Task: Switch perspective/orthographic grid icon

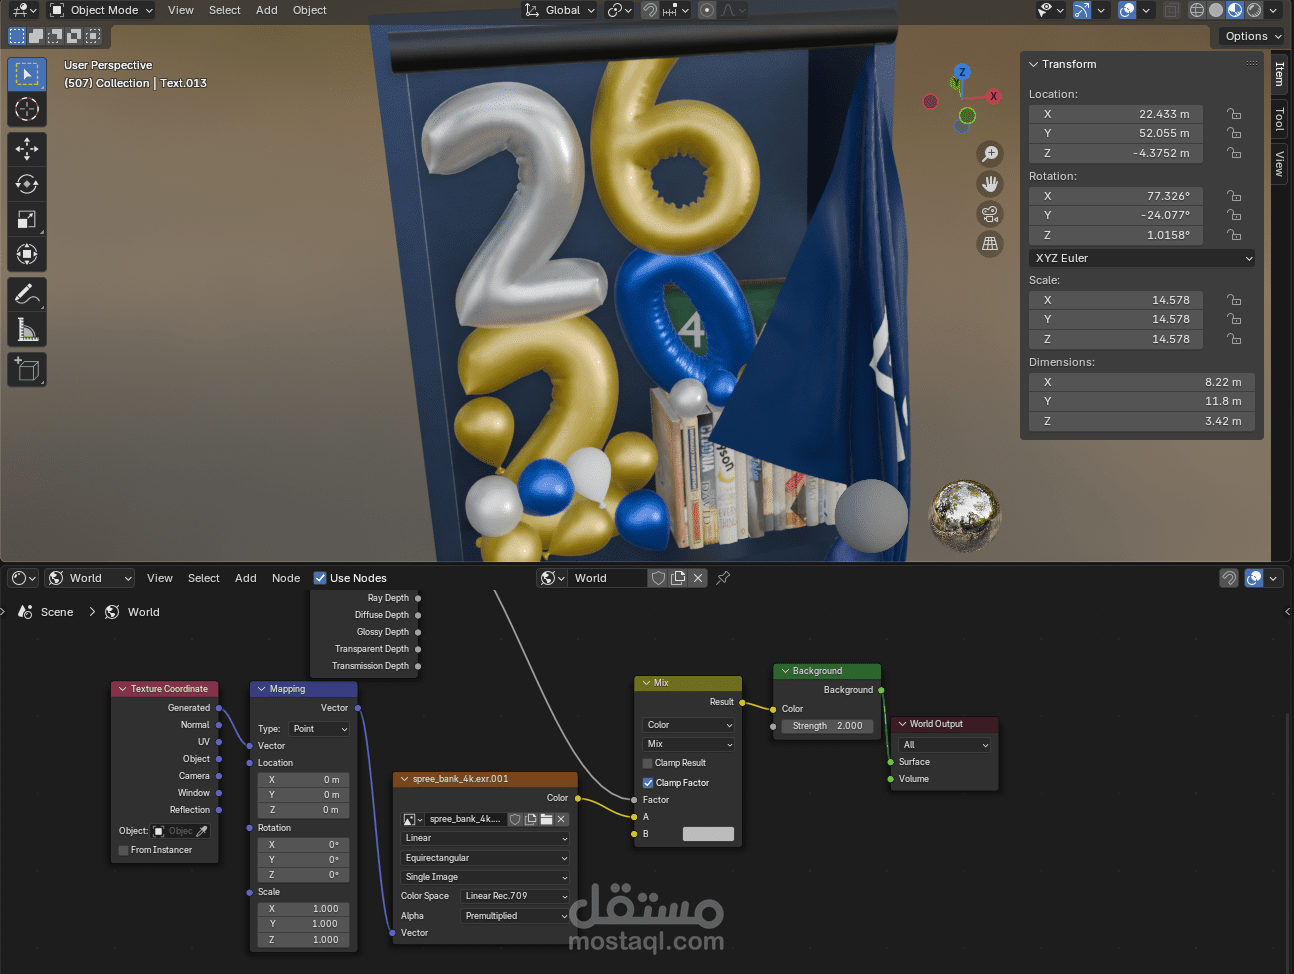Action: coord(990,244)
